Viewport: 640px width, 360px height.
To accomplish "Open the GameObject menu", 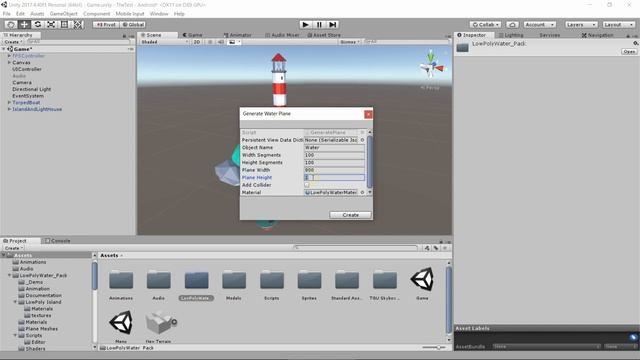I will 64,13.
